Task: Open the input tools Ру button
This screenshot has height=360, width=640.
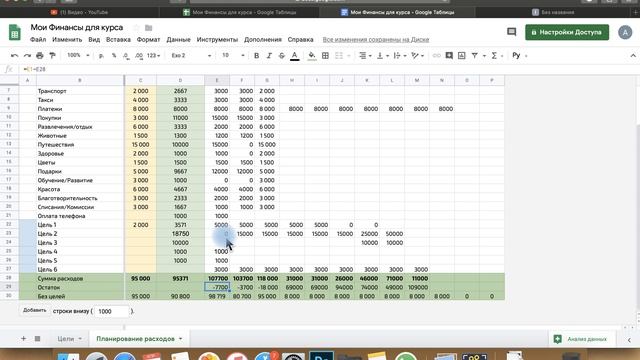Action: tap(516, 56)
